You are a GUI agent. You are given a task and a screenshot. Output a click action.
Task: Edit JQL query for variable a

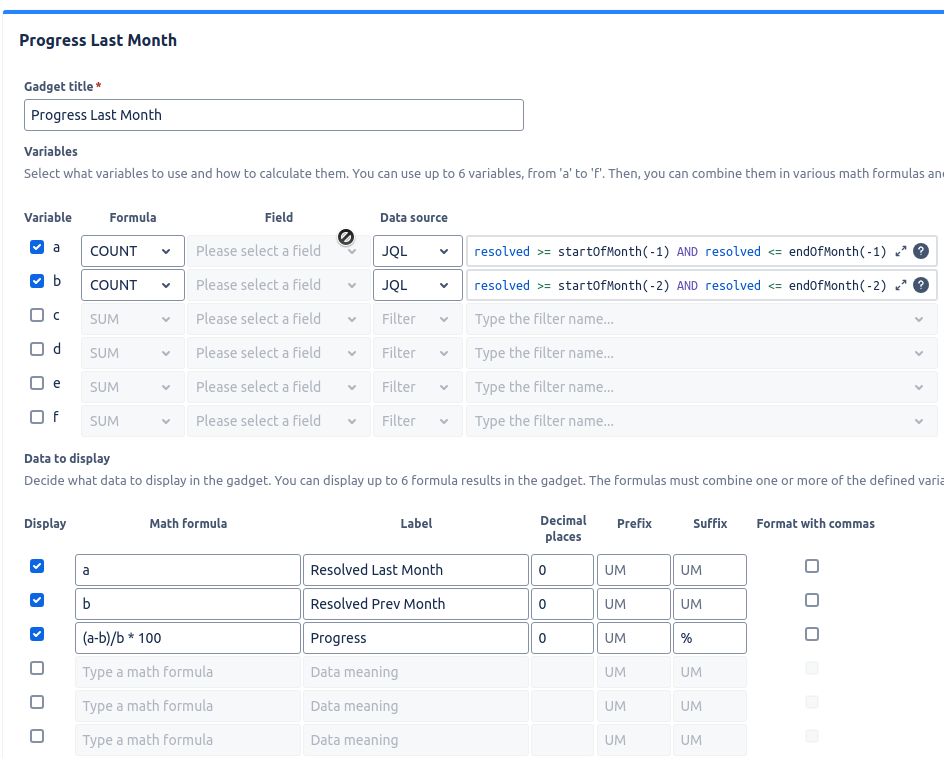(680, 252)
